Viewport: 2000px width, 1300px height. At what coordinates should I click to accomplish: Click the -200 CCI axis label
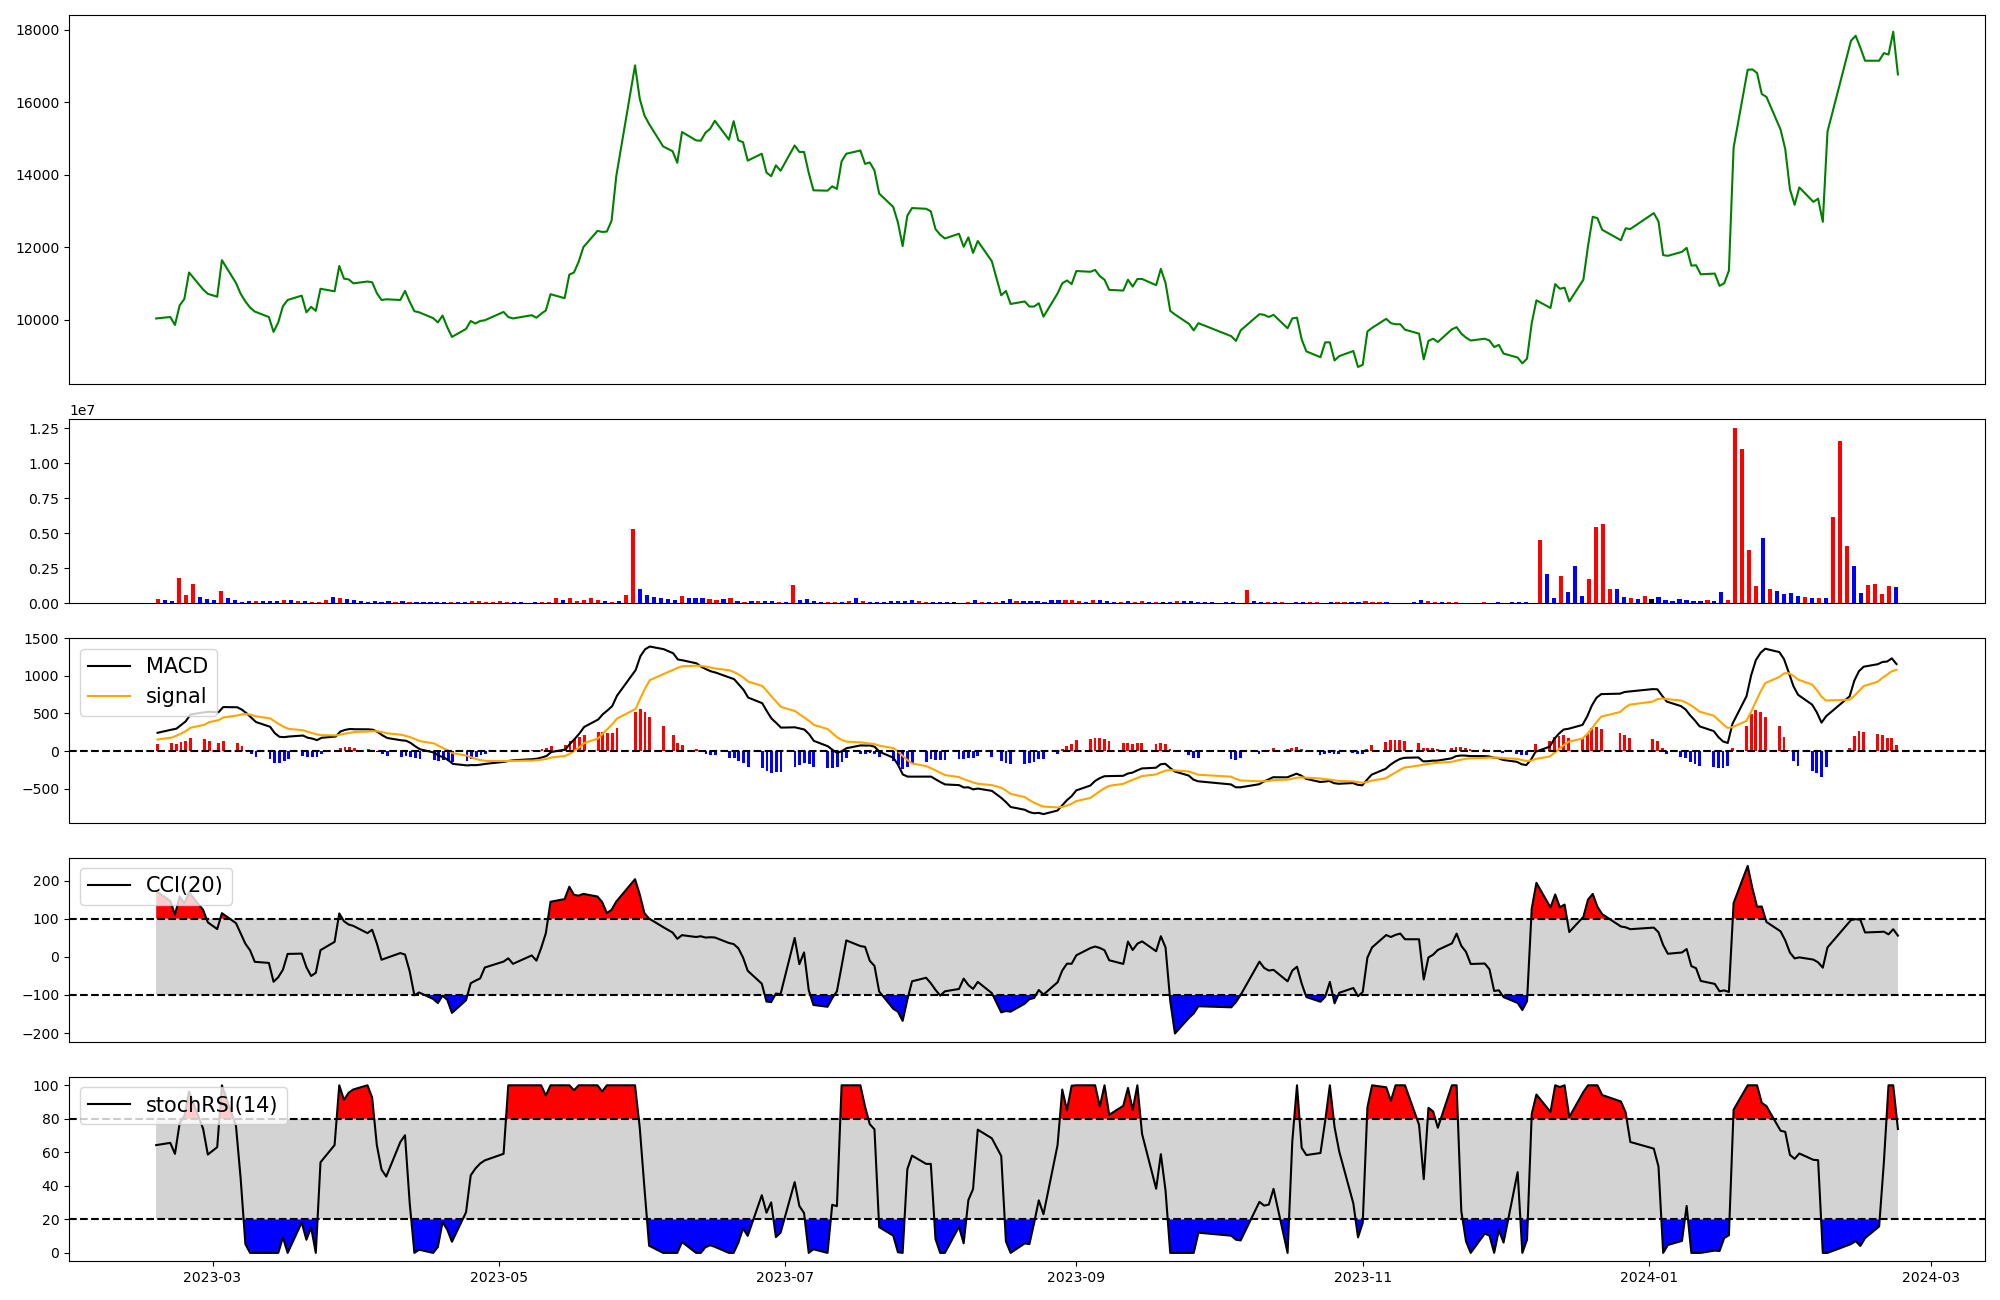click(41, 1033)
